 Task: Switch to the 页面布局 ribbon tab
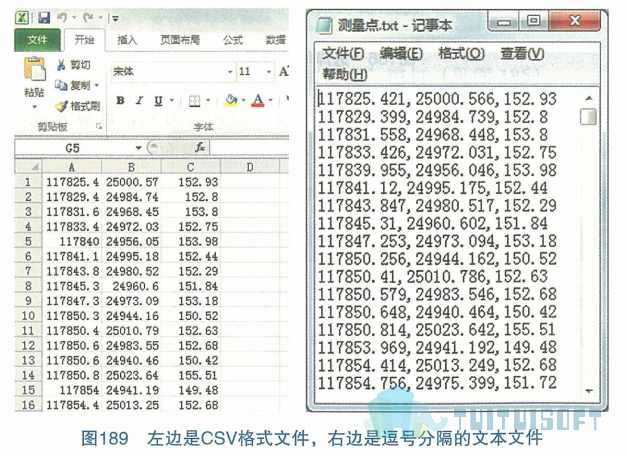coord(180,40)
